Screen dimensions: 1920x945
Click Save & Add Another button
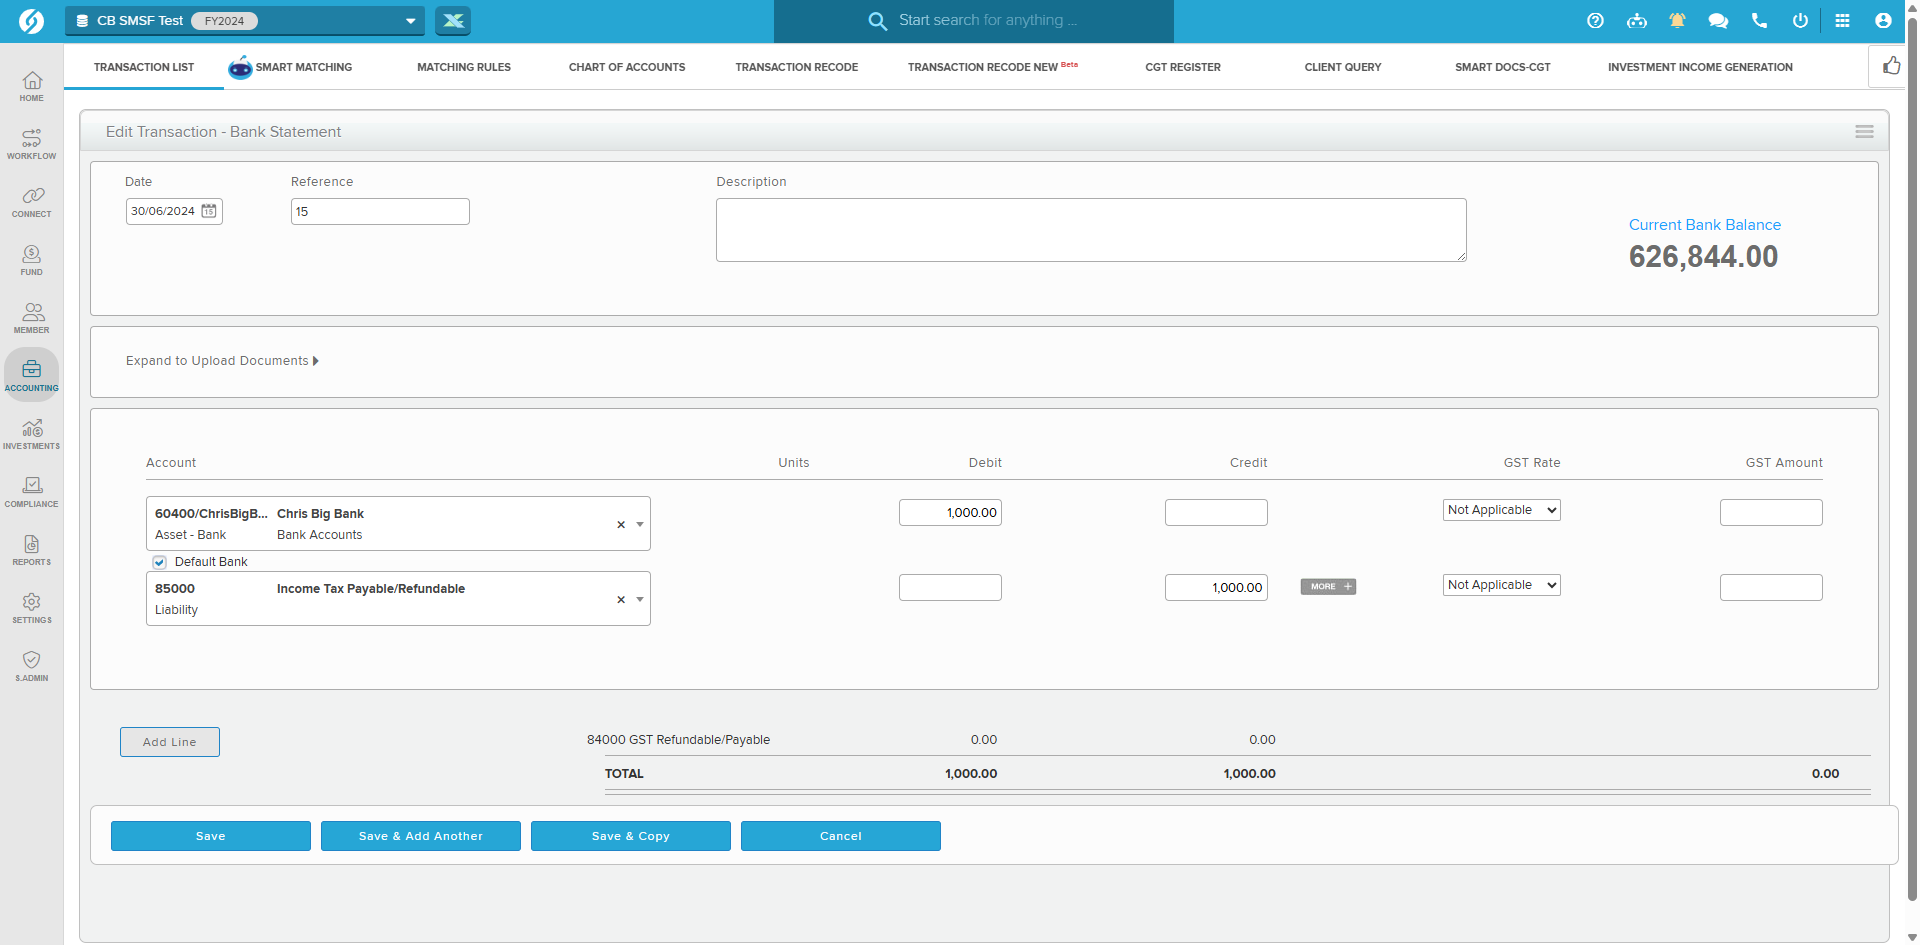coord(421,836)
